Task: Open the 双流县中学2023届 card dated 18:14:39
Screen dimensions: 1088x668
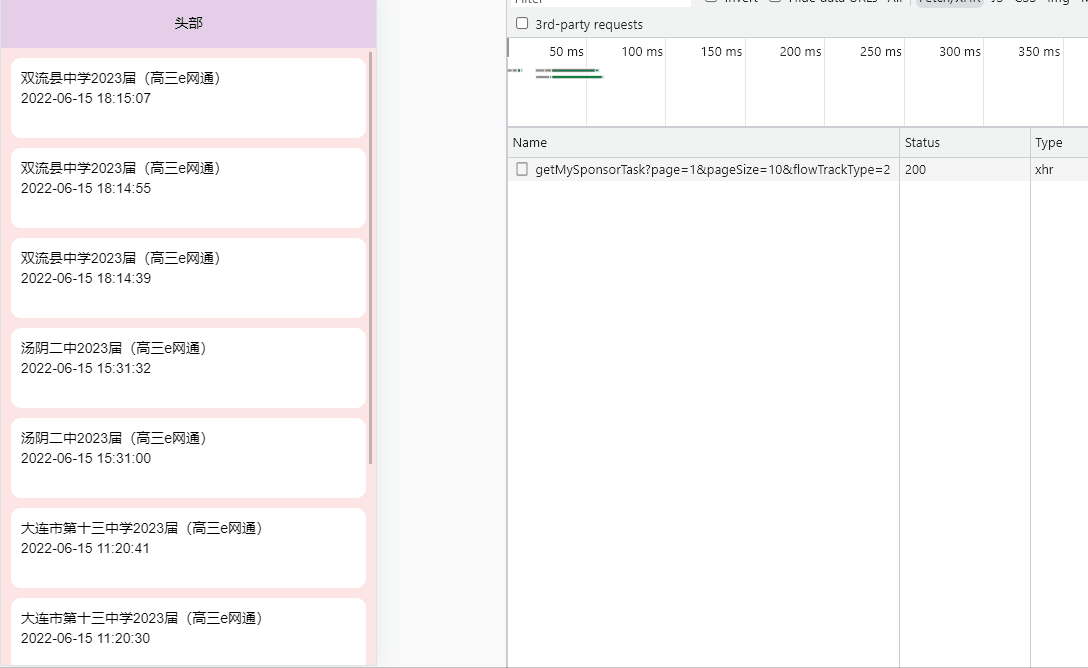Action: tap(189, 278)
